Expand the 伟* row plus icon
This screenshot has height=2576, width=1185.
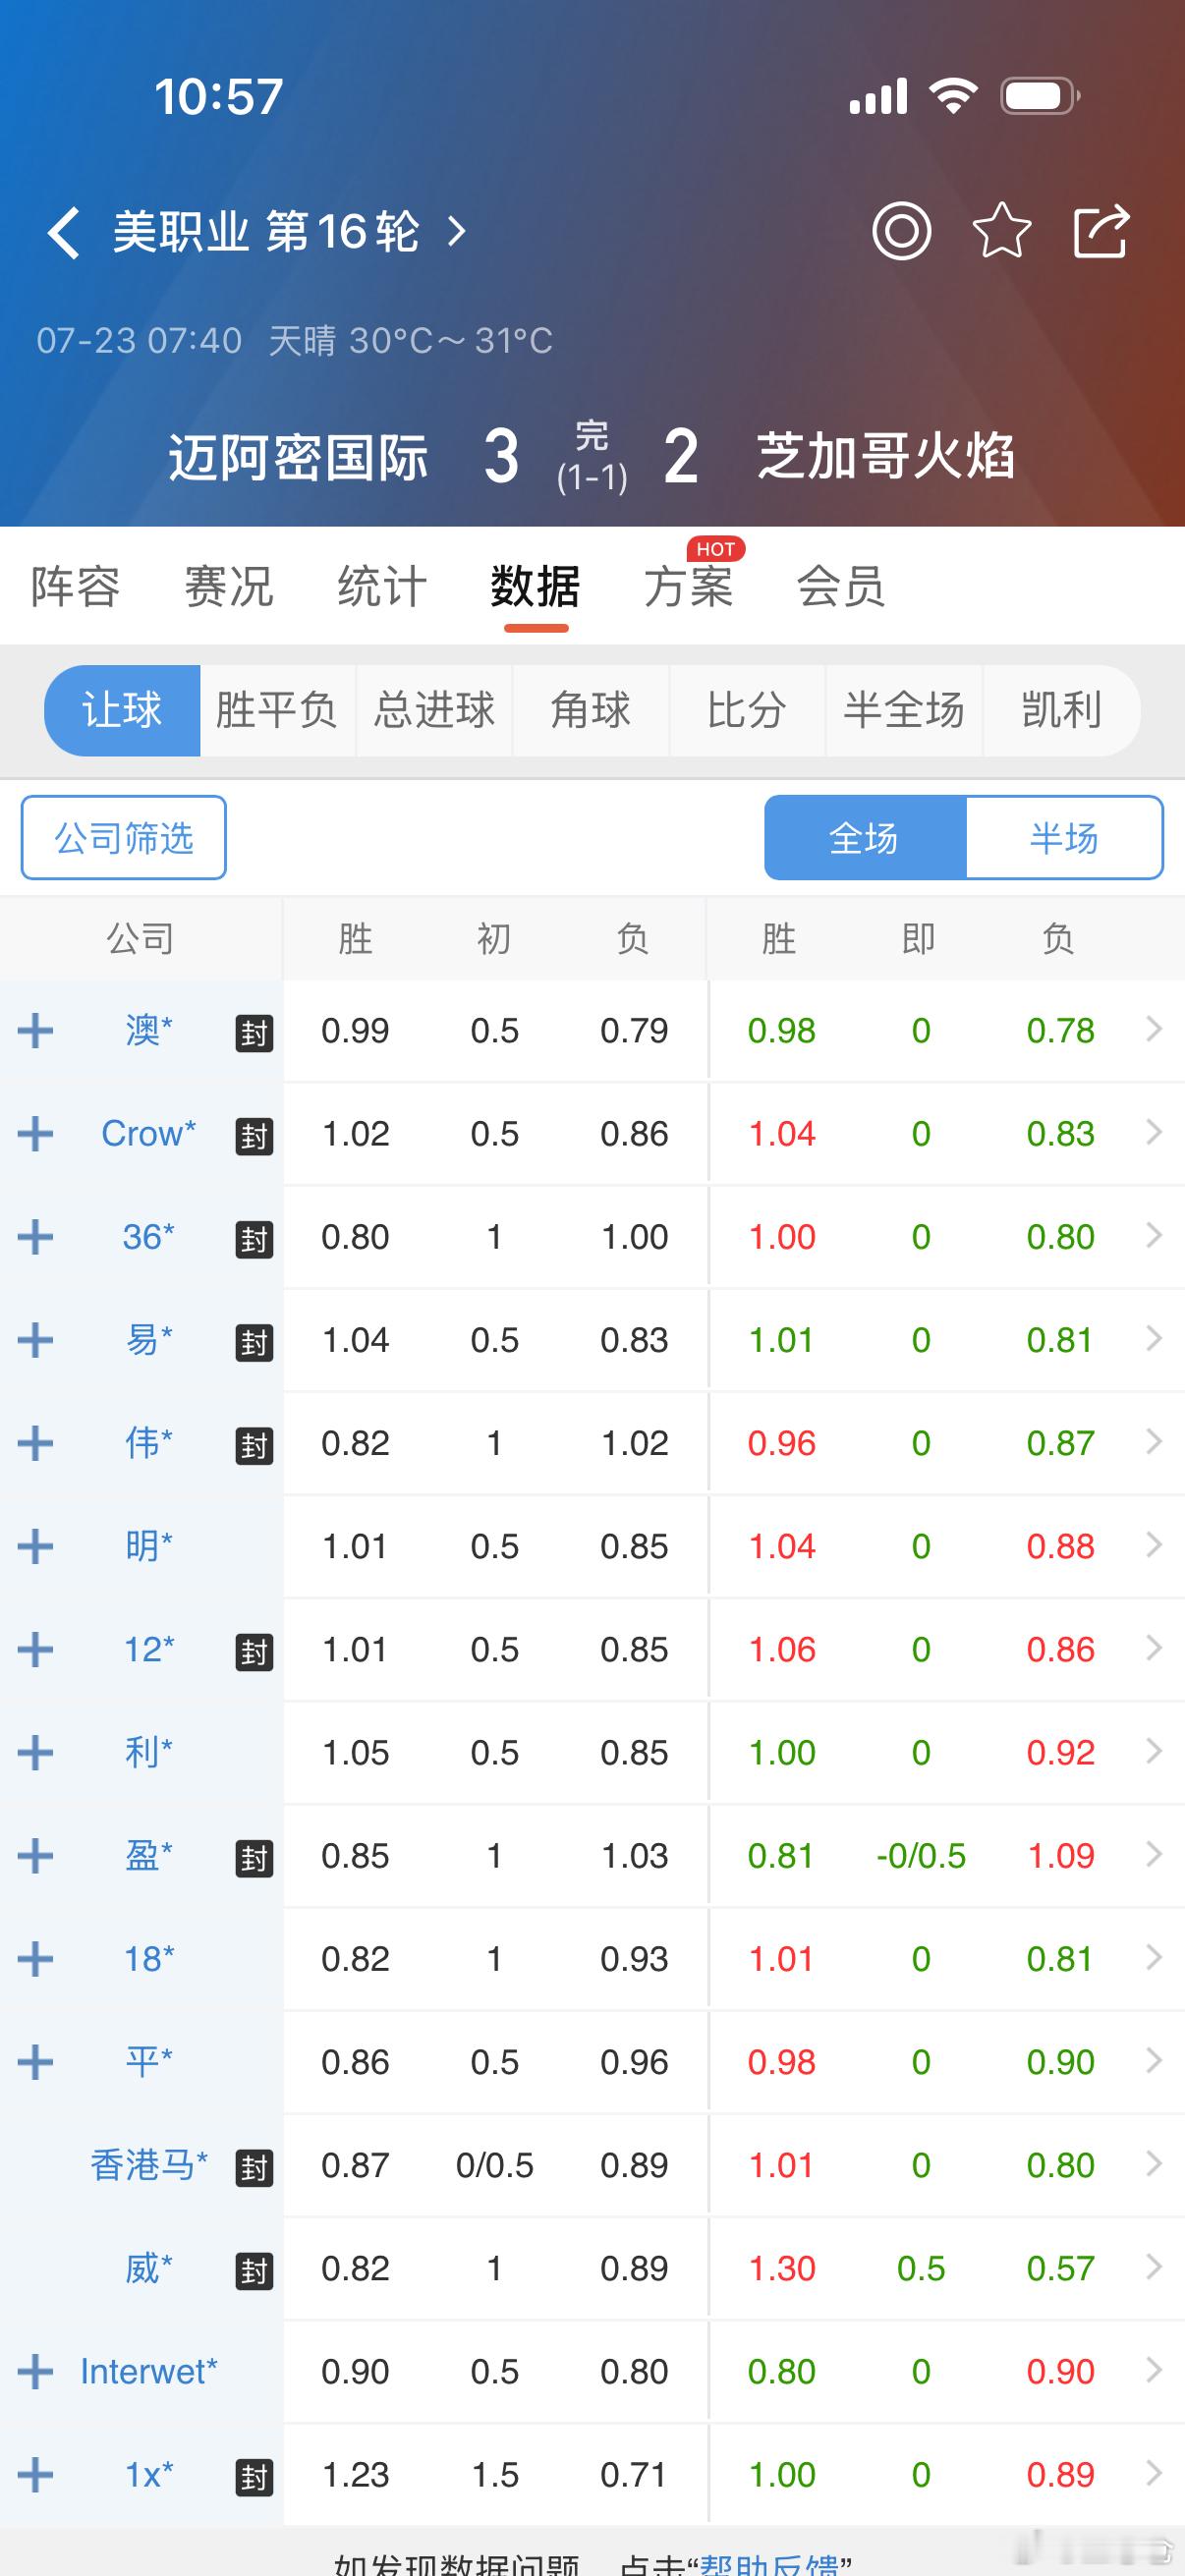click(35, 1443)
